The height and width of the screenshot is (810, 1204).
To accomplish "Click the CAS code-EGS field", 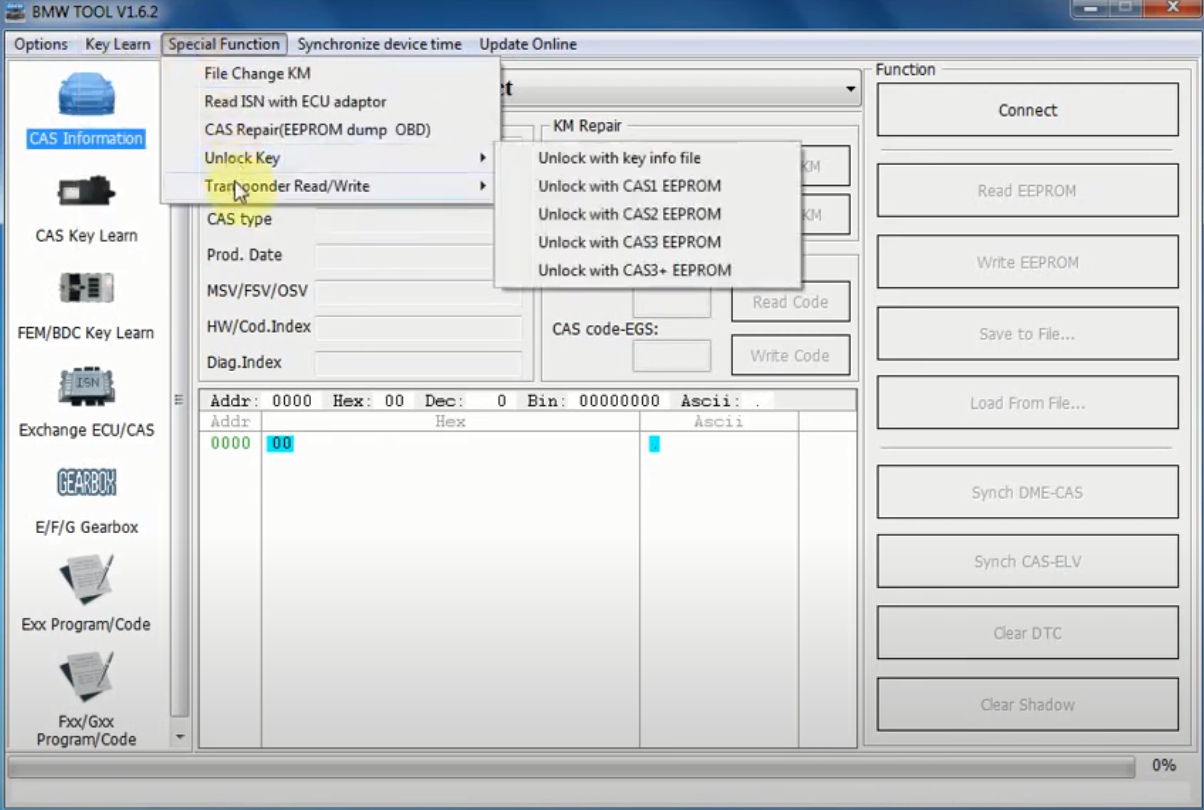I will click(672, 355).
